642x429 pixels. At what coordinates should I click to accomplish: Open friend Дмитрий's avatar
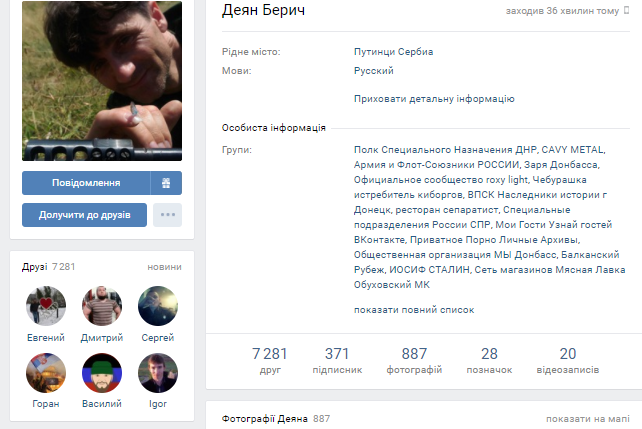(x=102, y=306)
